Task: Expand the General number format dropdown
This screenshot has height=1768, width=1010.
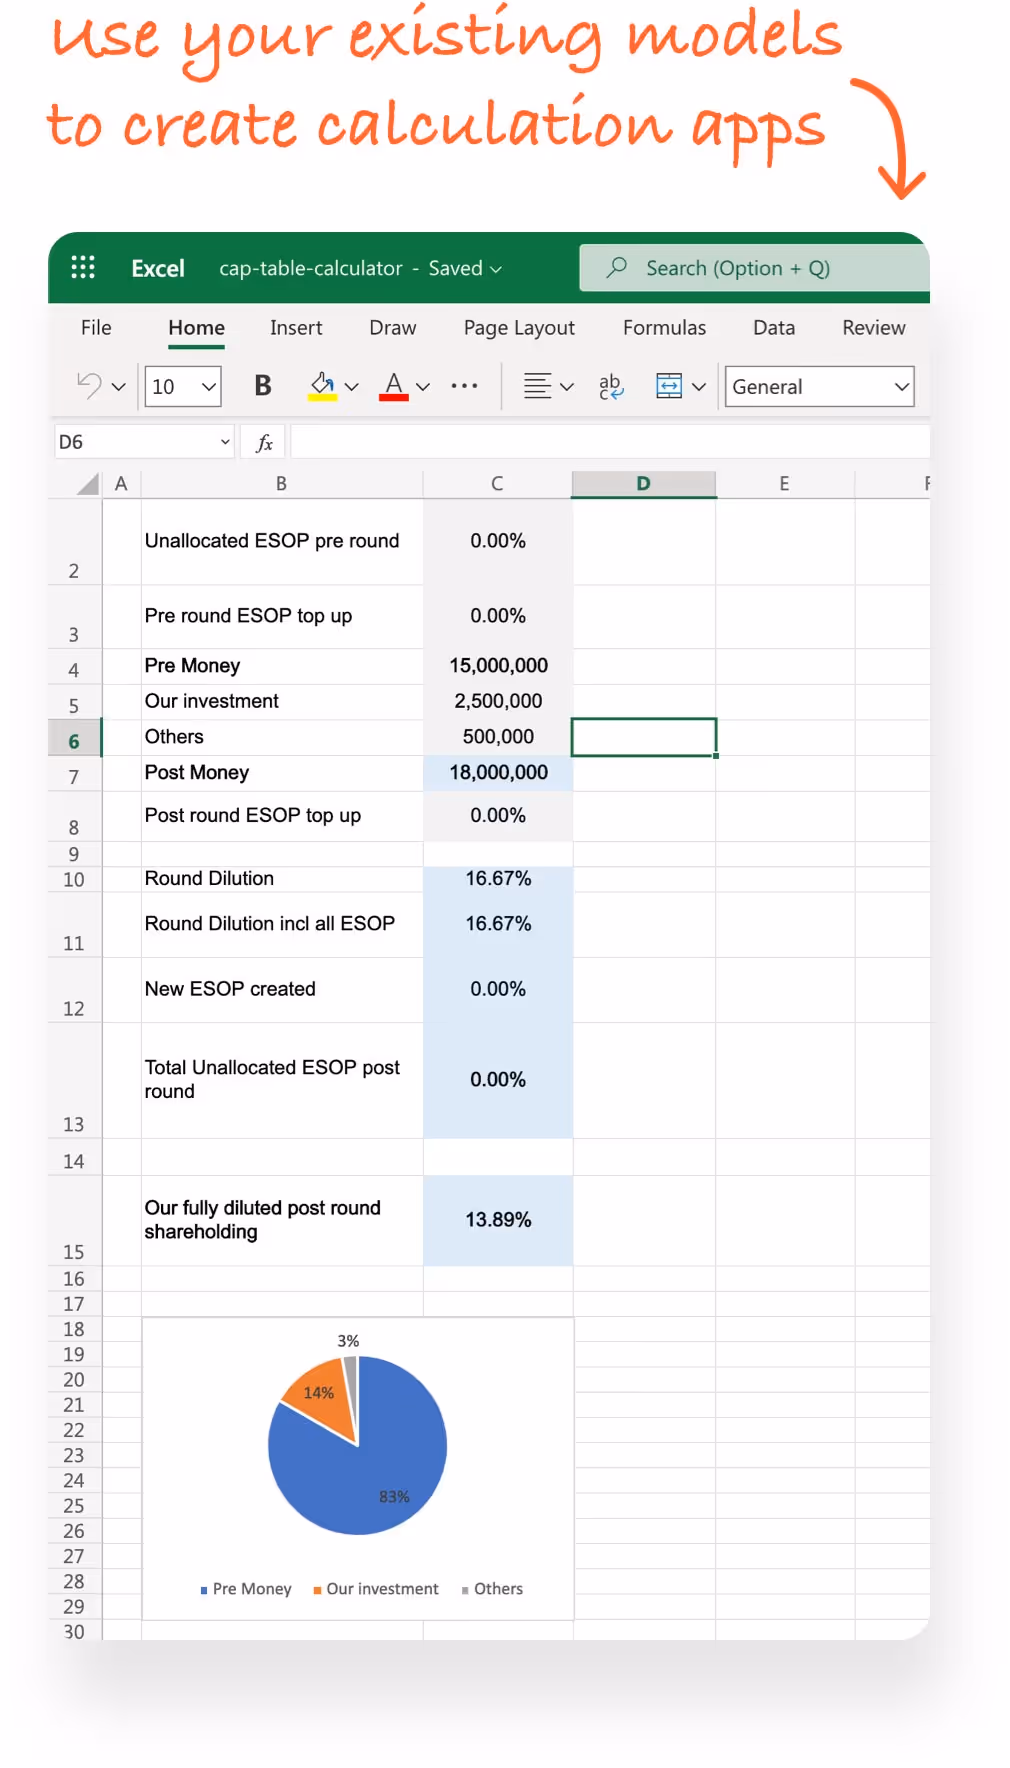Action: pyautogui.click(x=901, y=387)
